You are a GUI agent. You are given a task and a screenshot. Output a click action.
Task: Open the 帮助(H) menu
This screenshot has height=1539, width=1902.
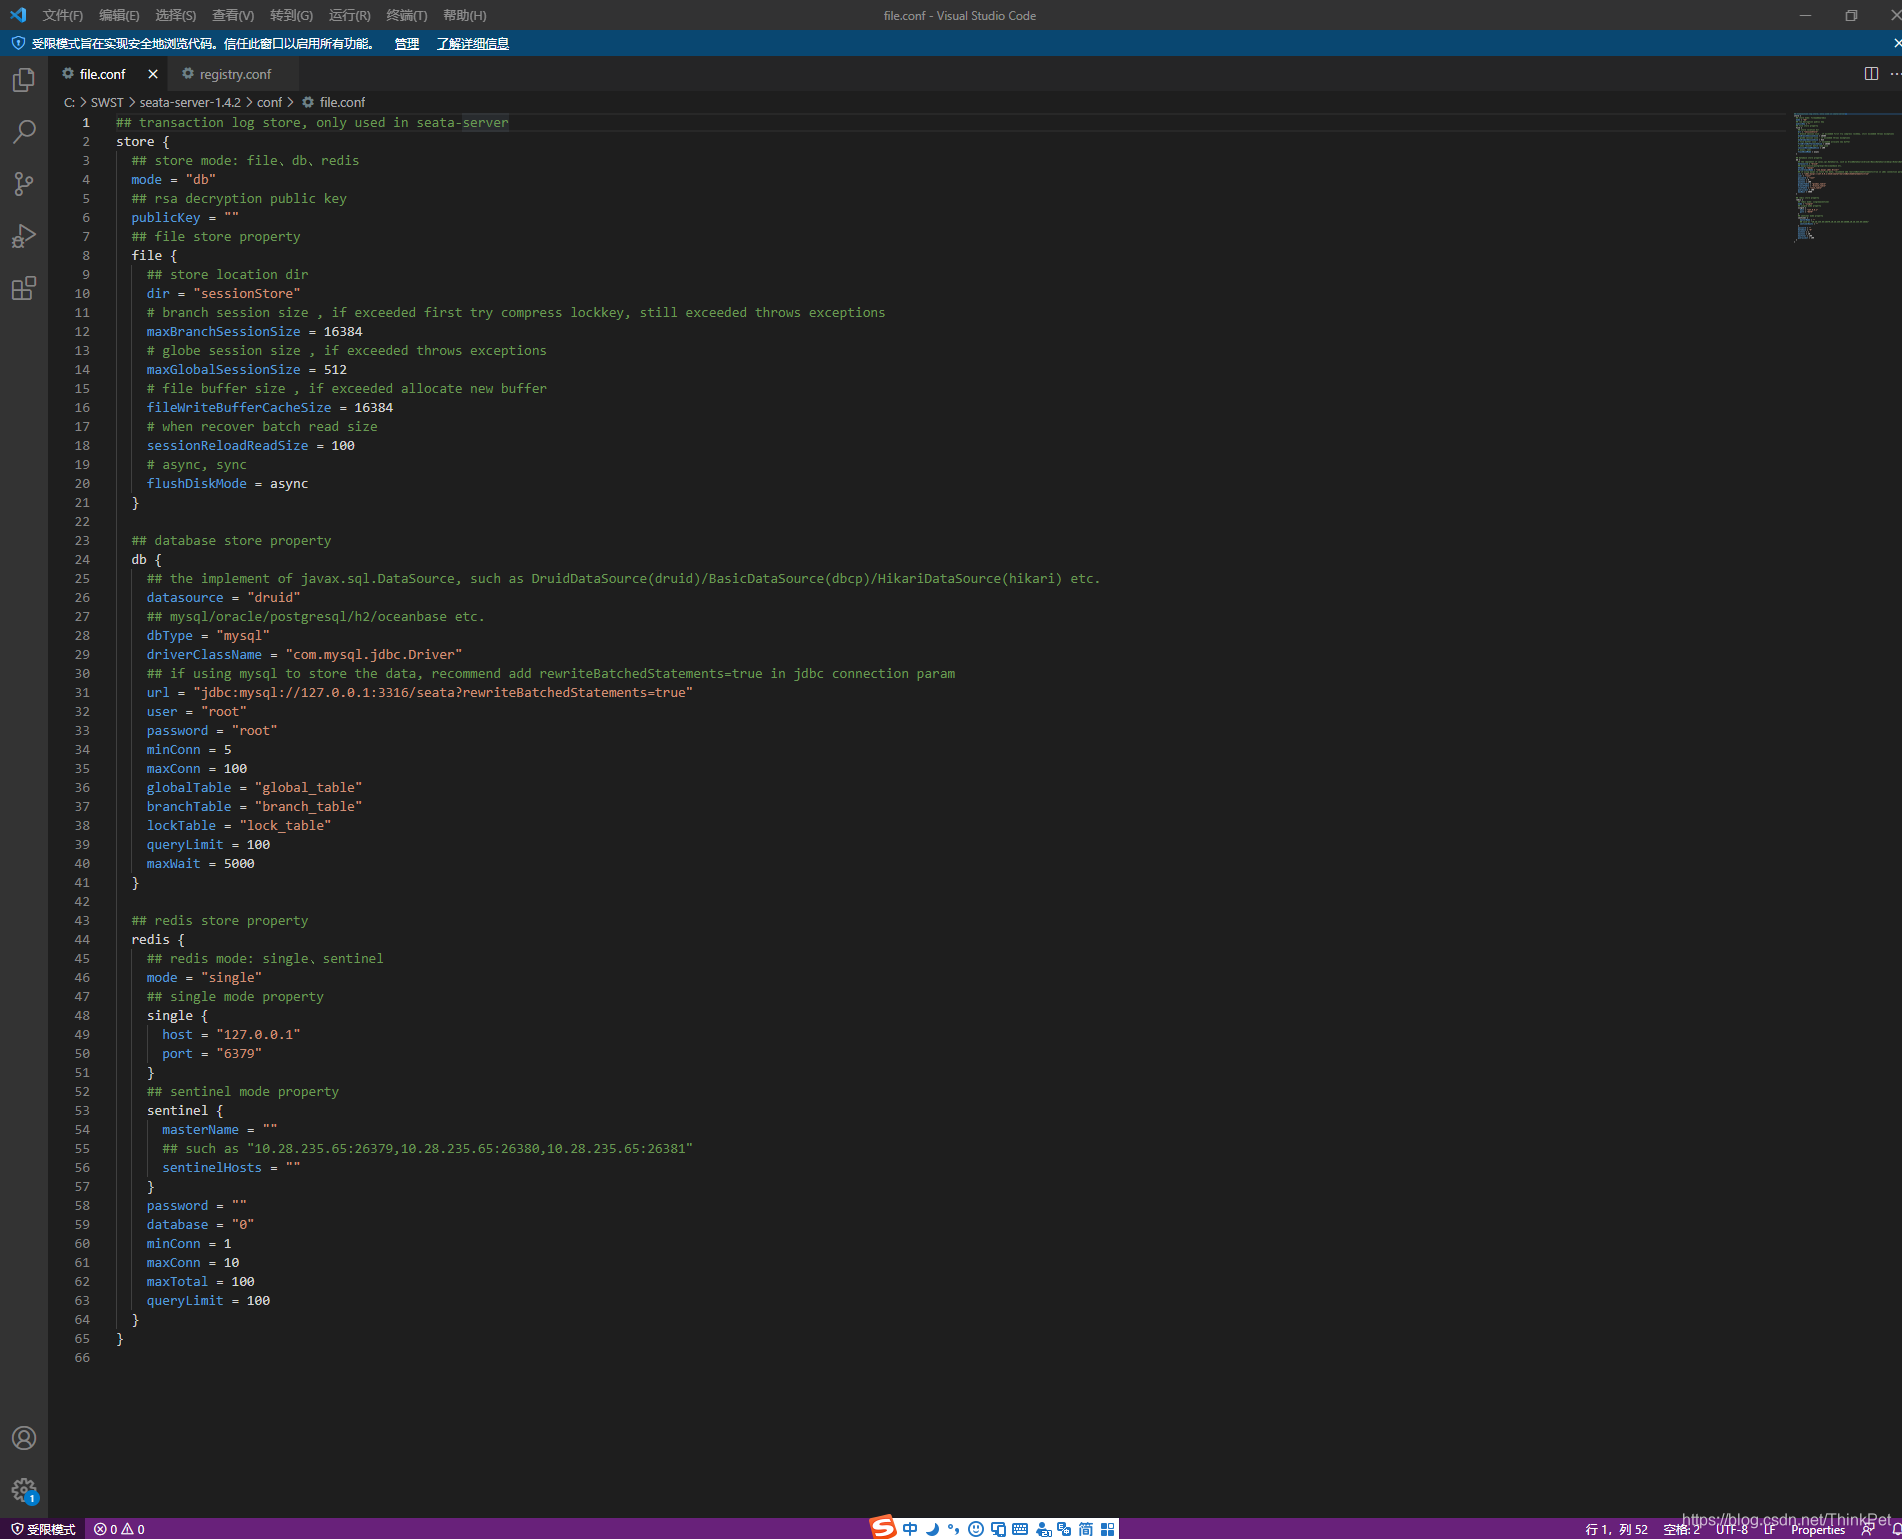pos(464,15)
